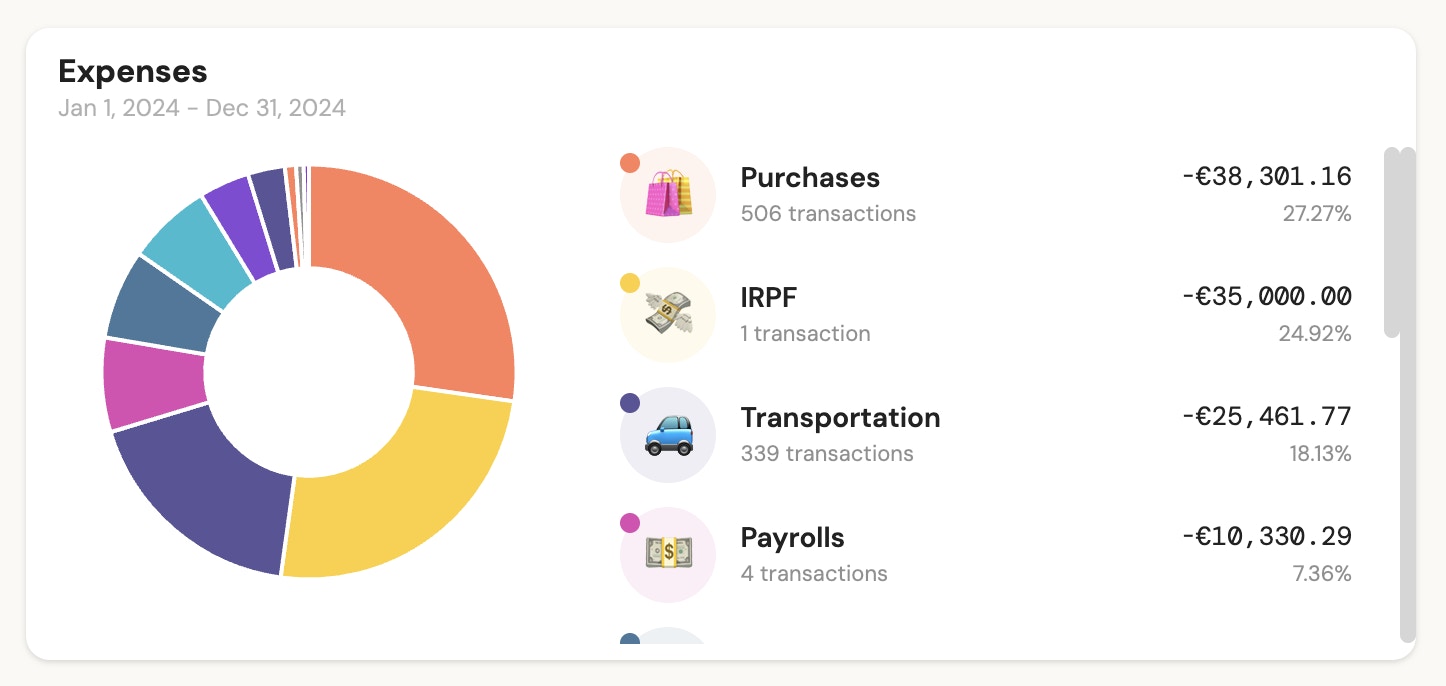1446x686 pixels.
Task: Open the Transportation category label
Action: click(x=840, y=418)
